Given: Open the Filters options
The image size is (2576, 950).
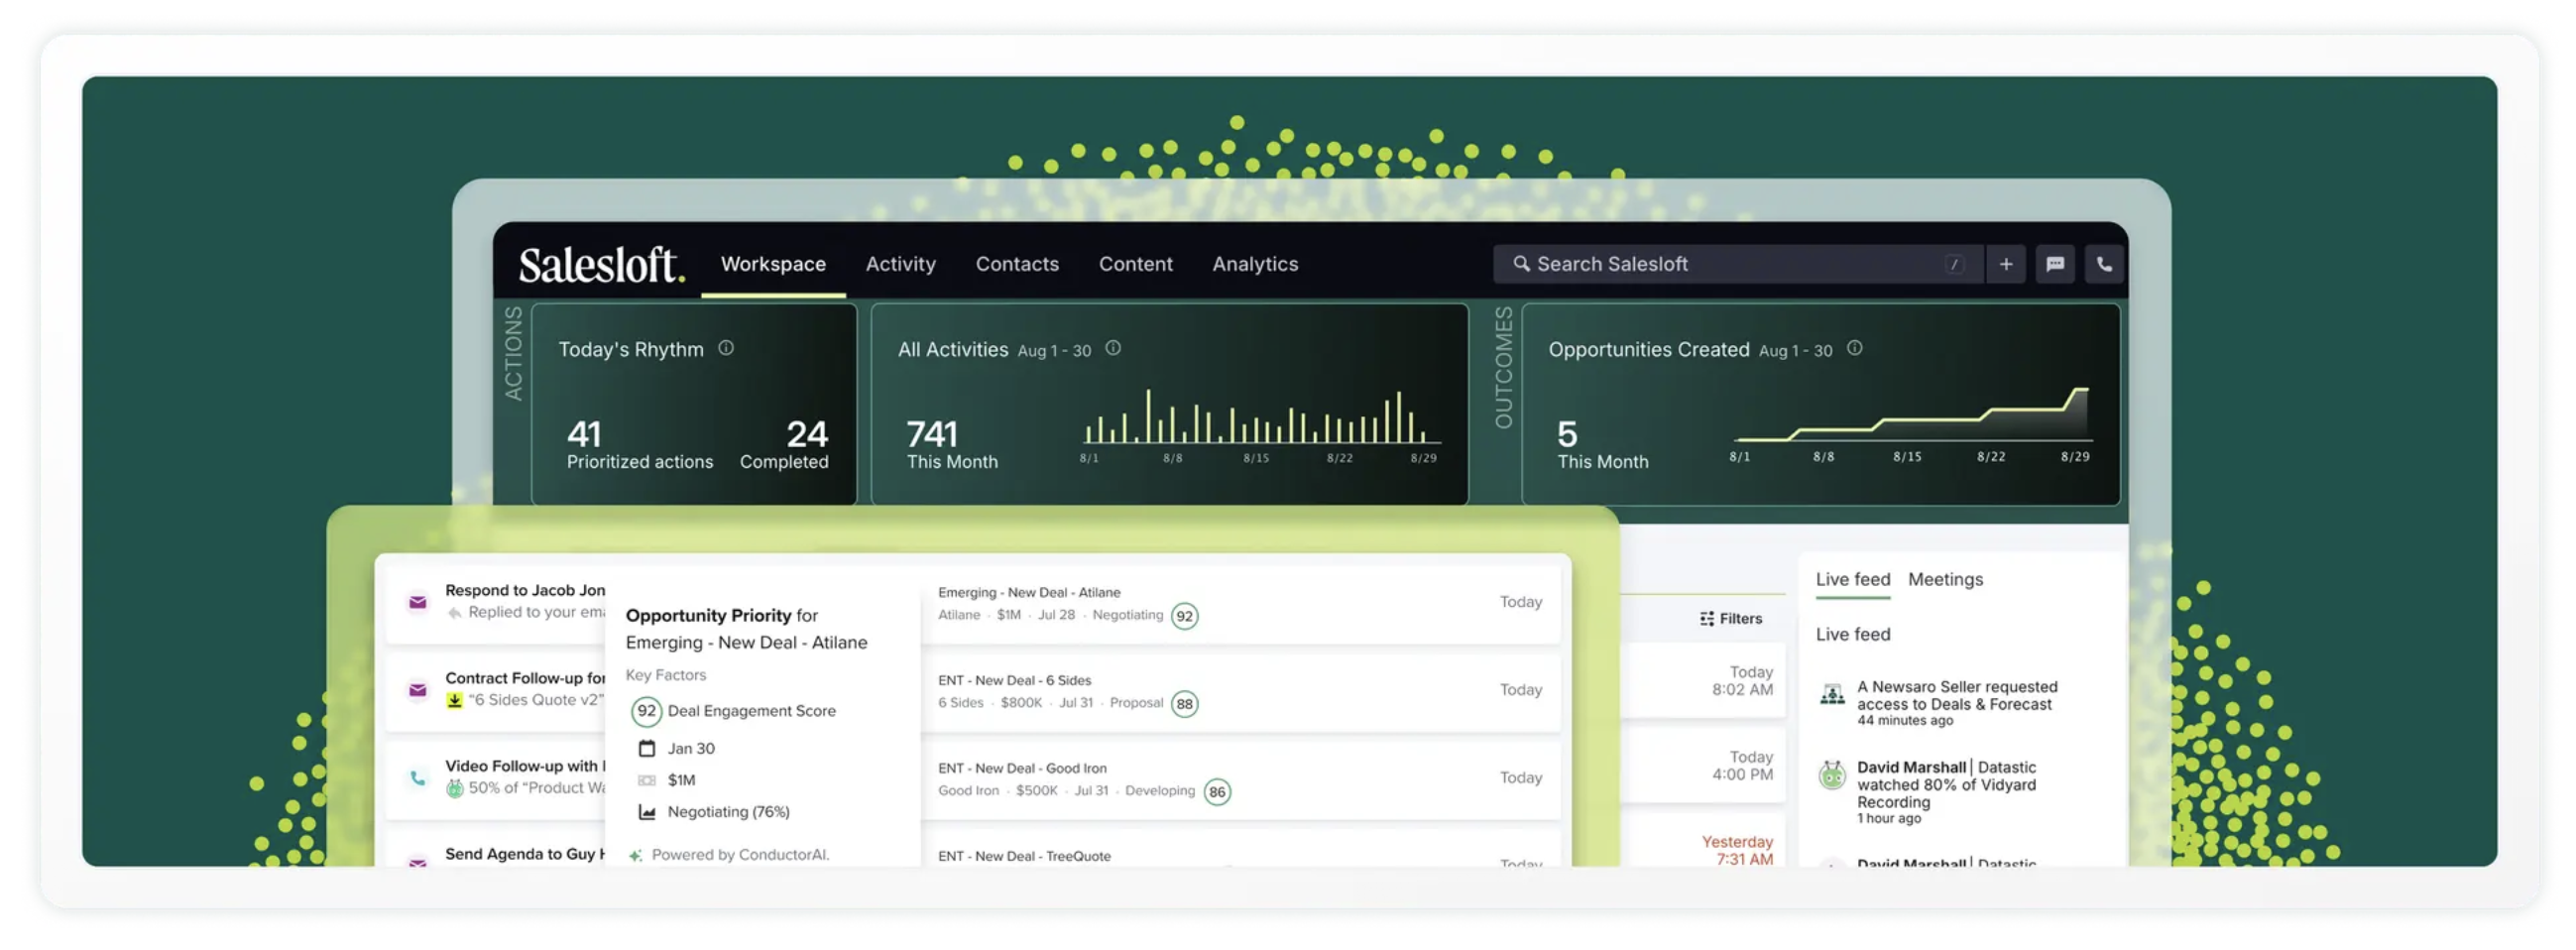Looking at the screenshot, I should [x=1730, y=619].
